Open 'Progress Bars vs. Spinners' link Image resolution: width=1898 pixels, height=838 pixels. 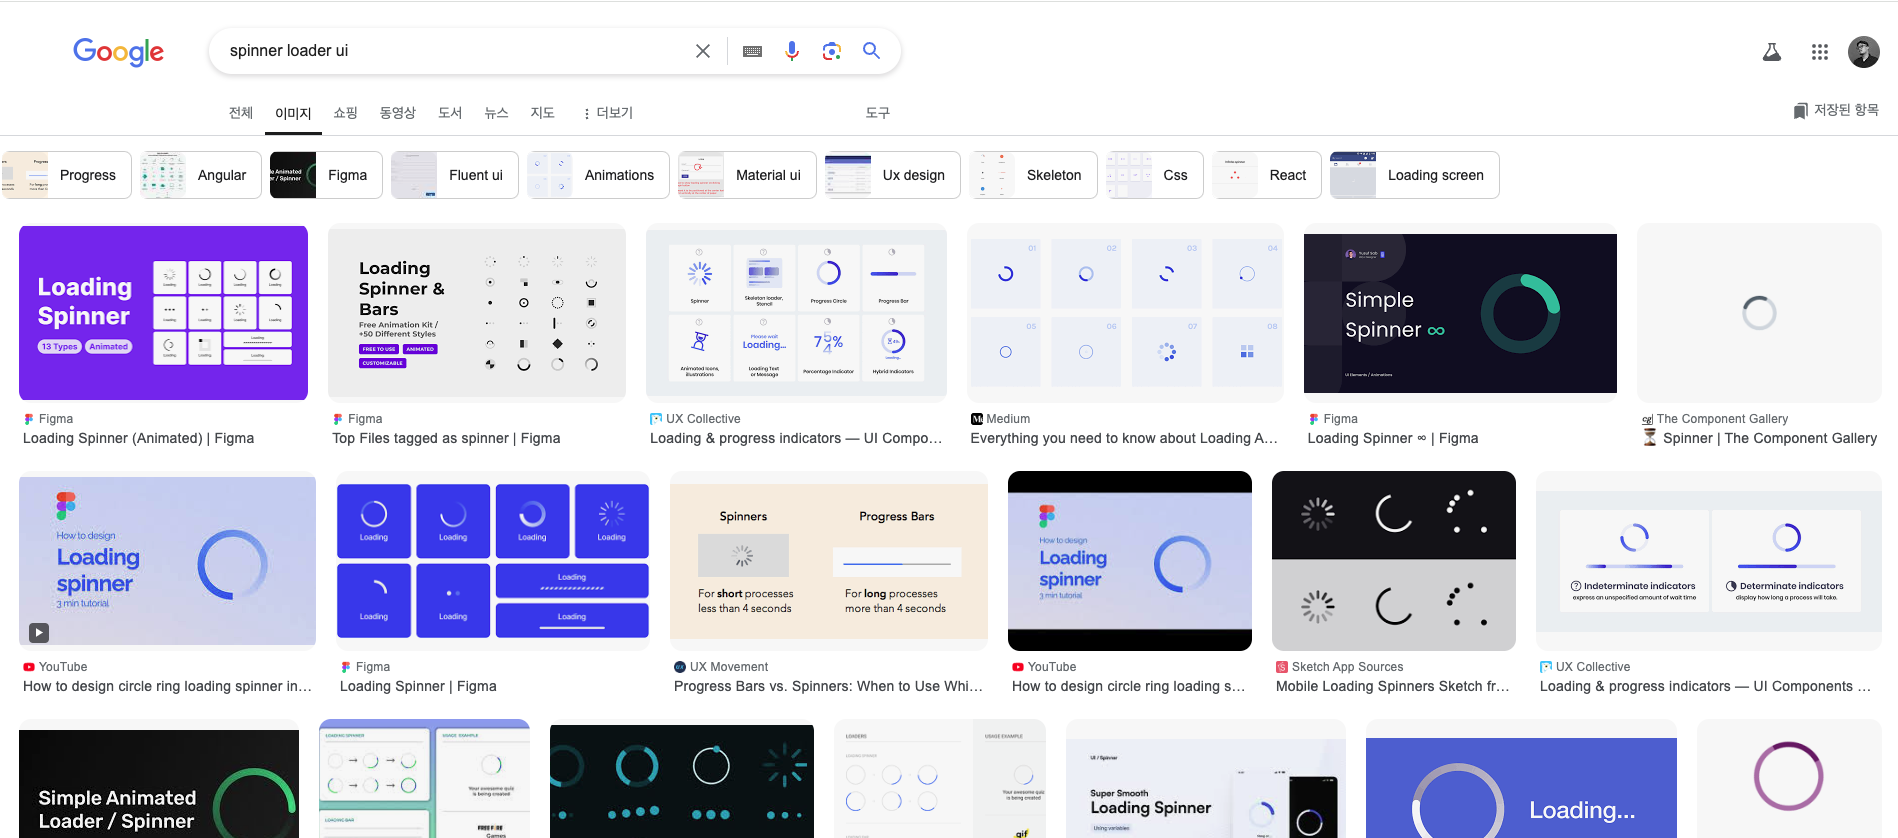click(x=828, y=686)
